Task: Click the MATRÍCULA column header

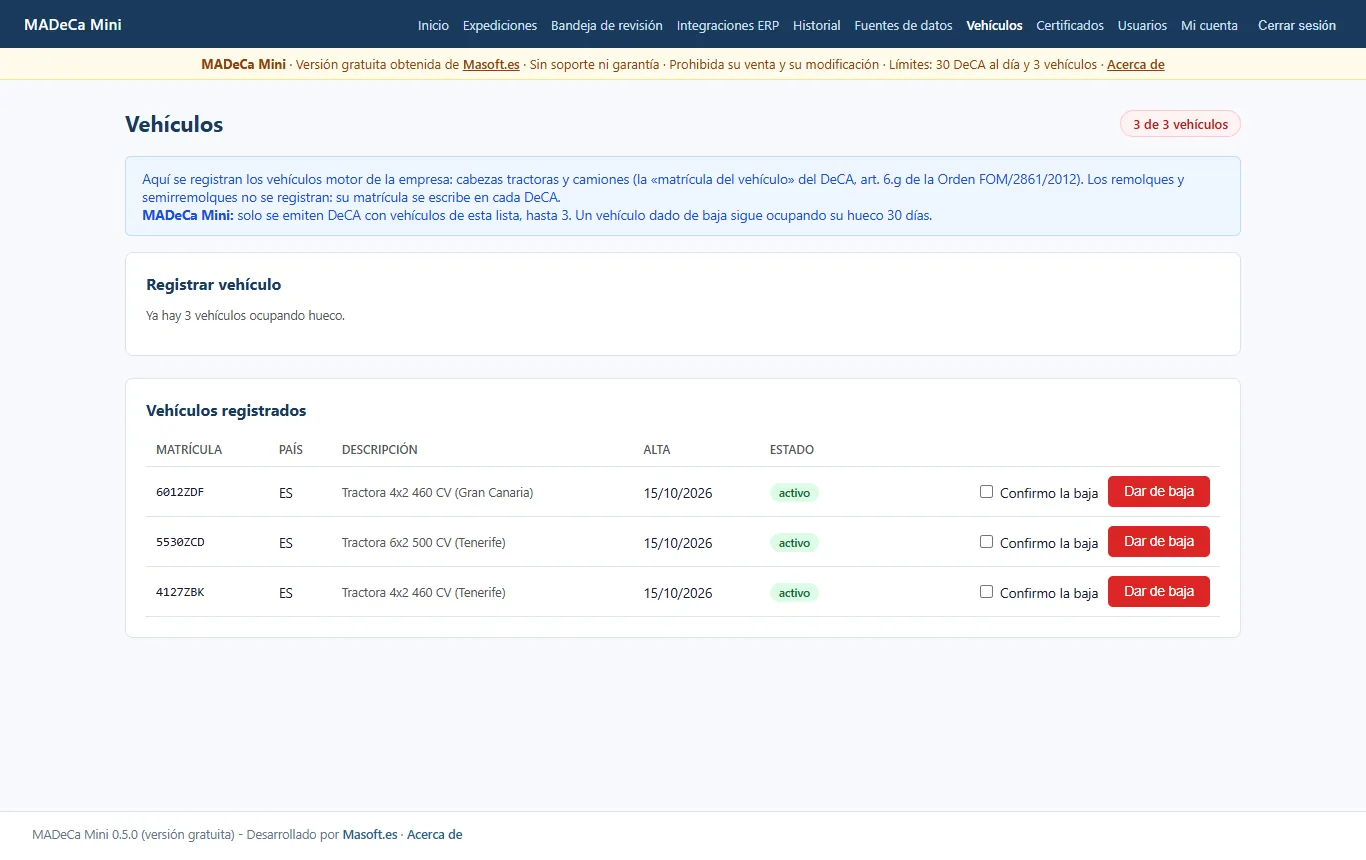Action: 189,450
